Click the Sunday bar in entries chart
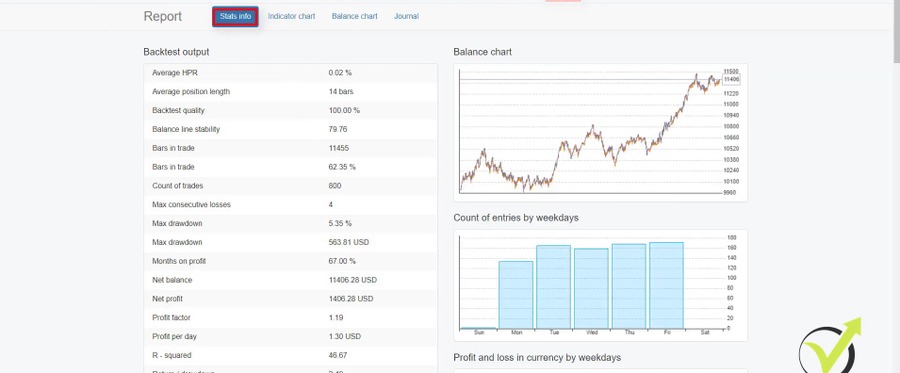This screenshot has width=900, height=373. click(478, 328)
